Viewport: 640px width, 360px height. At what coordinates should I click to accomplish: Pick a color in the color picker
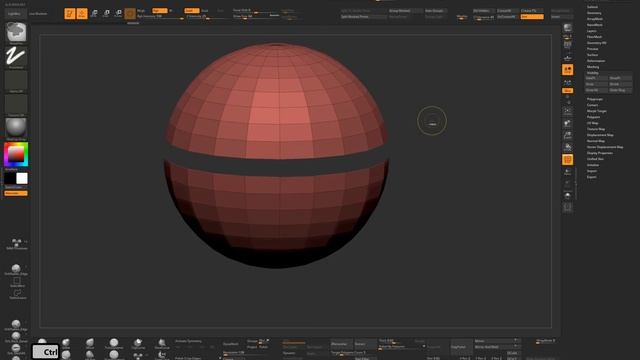(16, 154)
